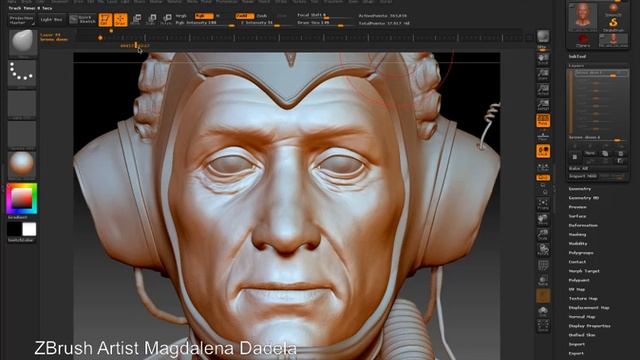Select the Move transform icon
Screen dimensions: 640x360
(x=136, y=20)
